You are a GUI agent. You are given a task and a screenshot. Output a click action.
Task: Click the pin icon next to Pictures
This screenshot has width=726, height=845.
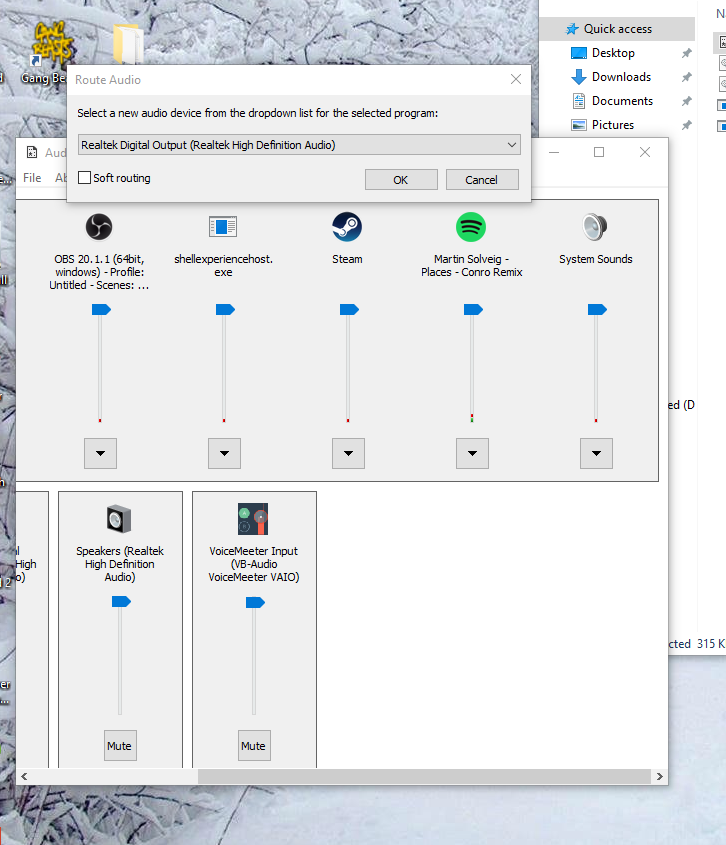point(687,125)
